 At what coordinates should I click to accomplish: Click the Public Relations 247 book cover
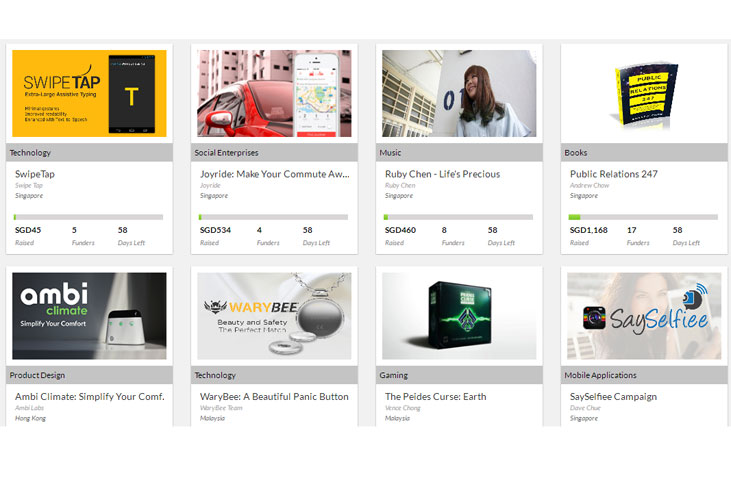coord(644,94)
